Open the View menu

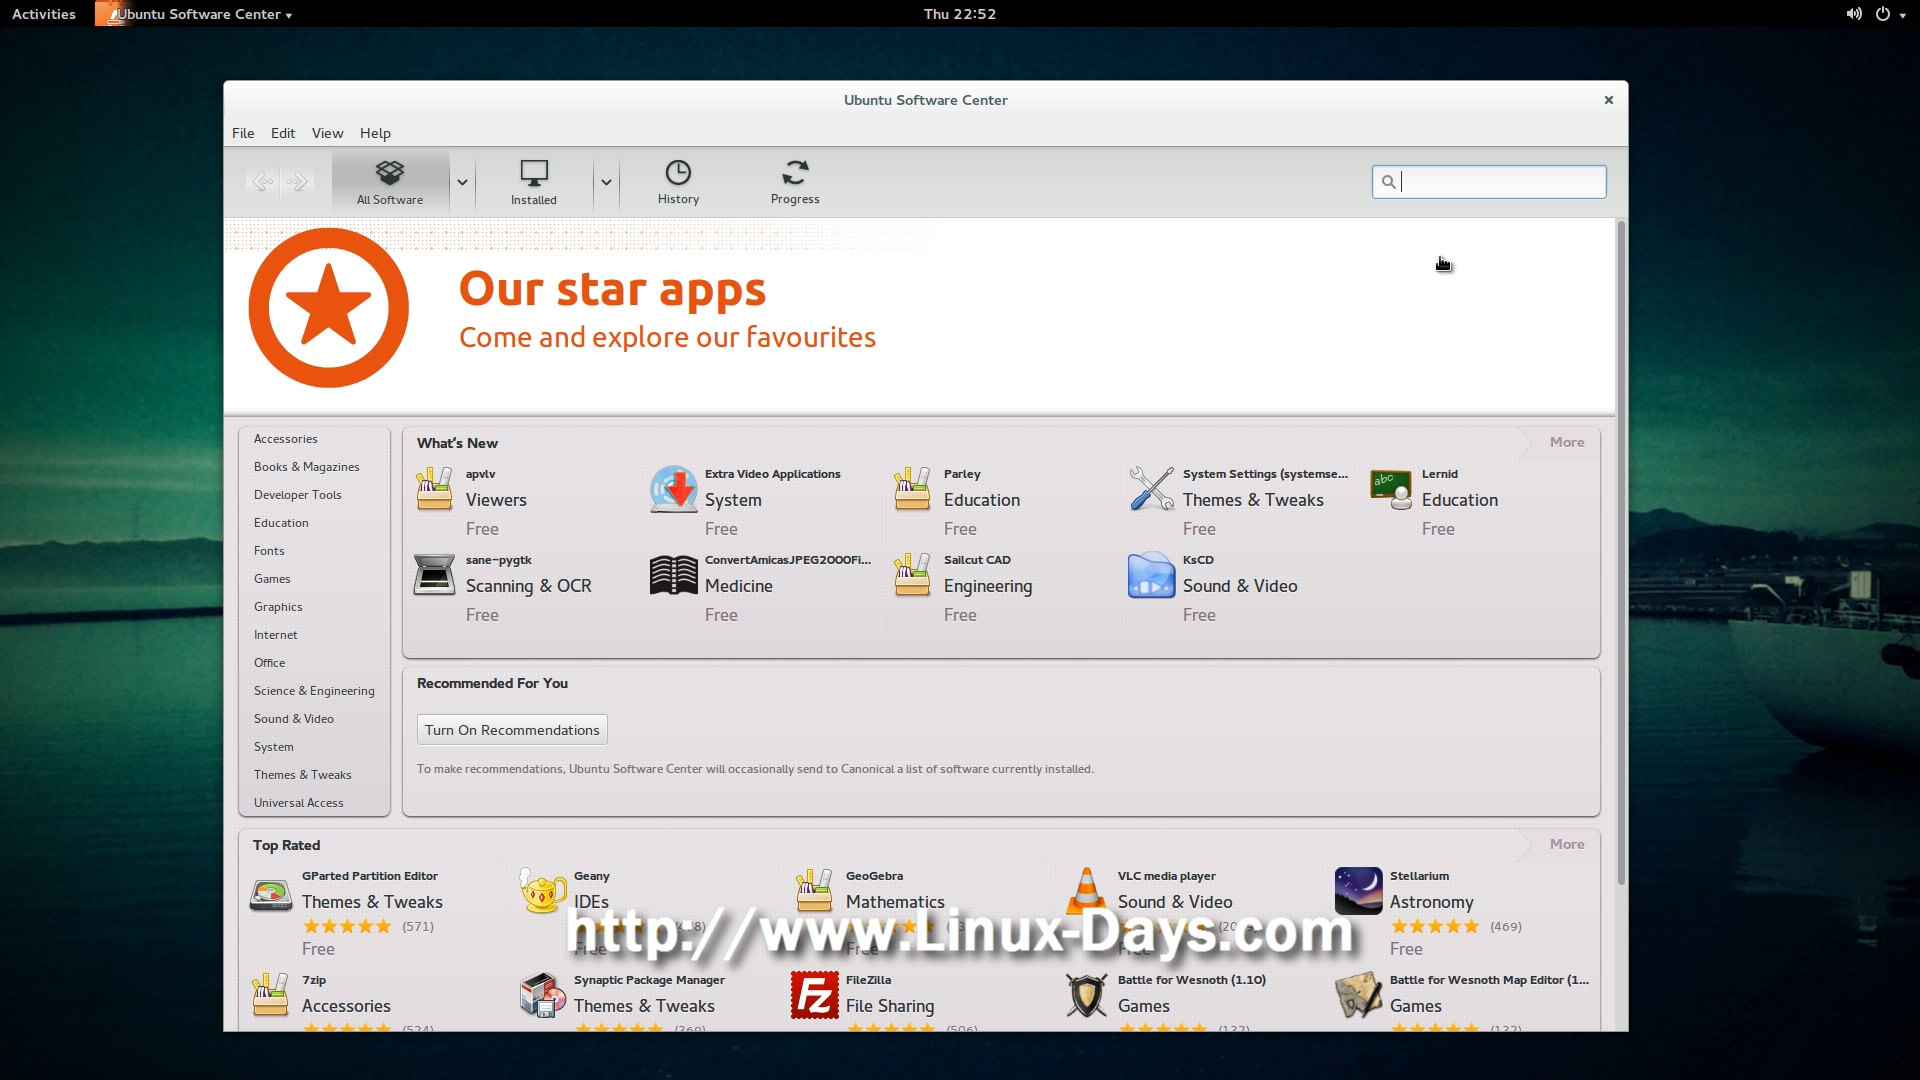[327, 133]
